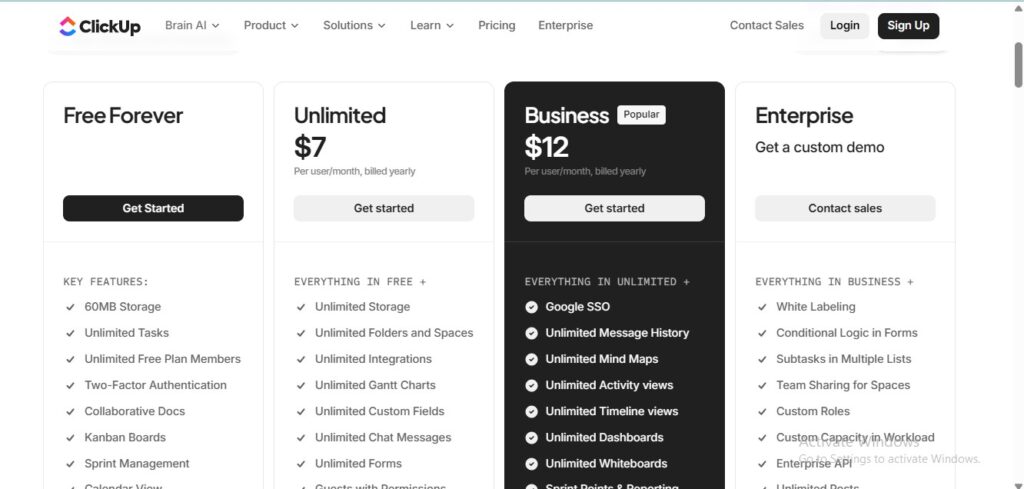Viewport: 1024px width, 489px height.
Task: Go to the Pricing page
Action: pyautogui.click(x=497, y=25)
